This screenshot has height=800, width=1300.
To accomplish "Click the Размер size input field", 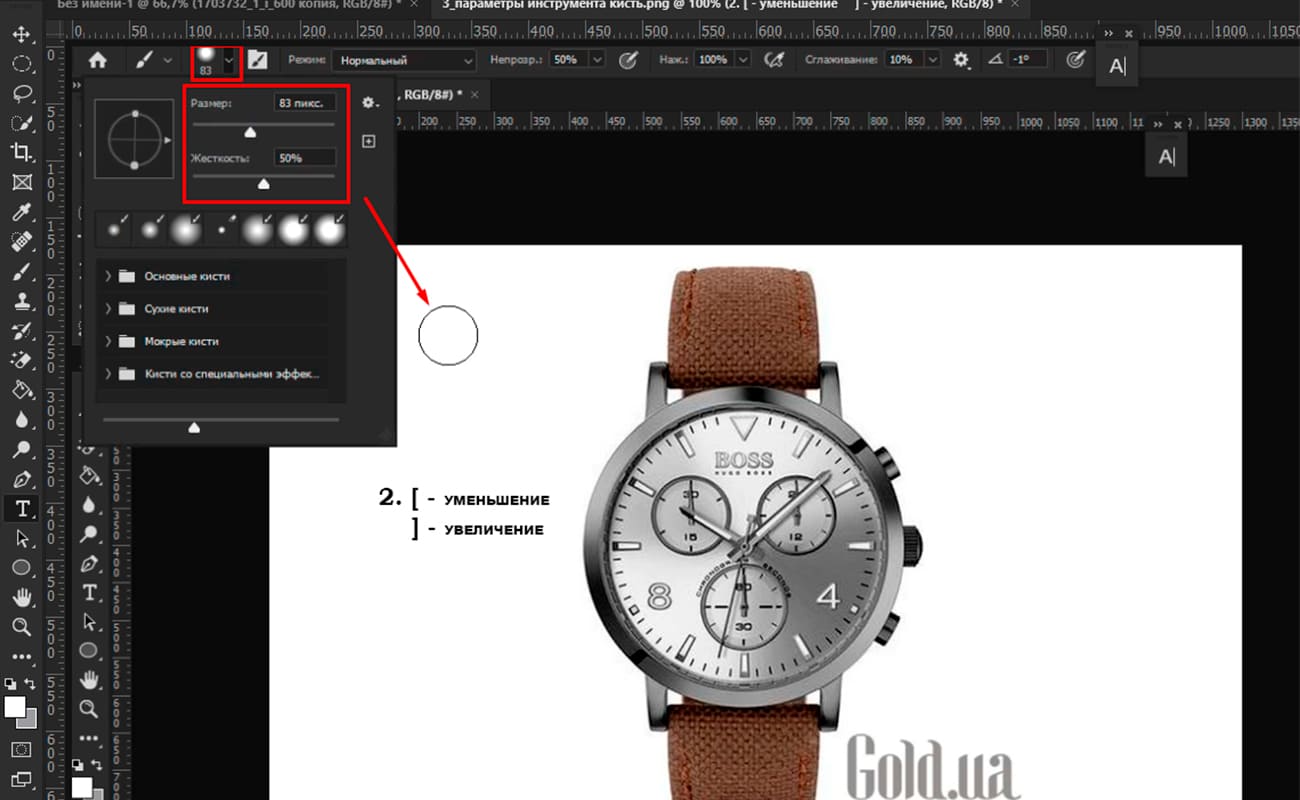I will [x=305, y=103].
